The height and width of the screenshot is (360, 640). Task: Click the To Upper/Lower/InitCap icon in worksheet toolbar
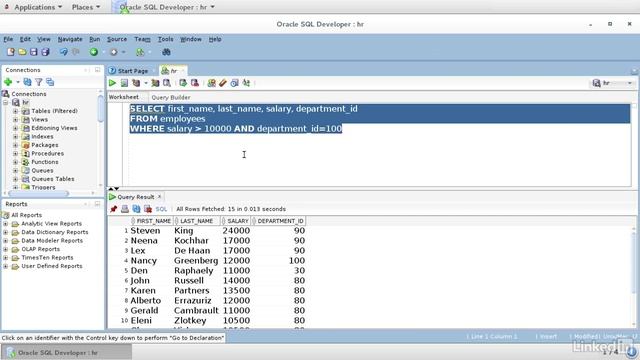246,83
